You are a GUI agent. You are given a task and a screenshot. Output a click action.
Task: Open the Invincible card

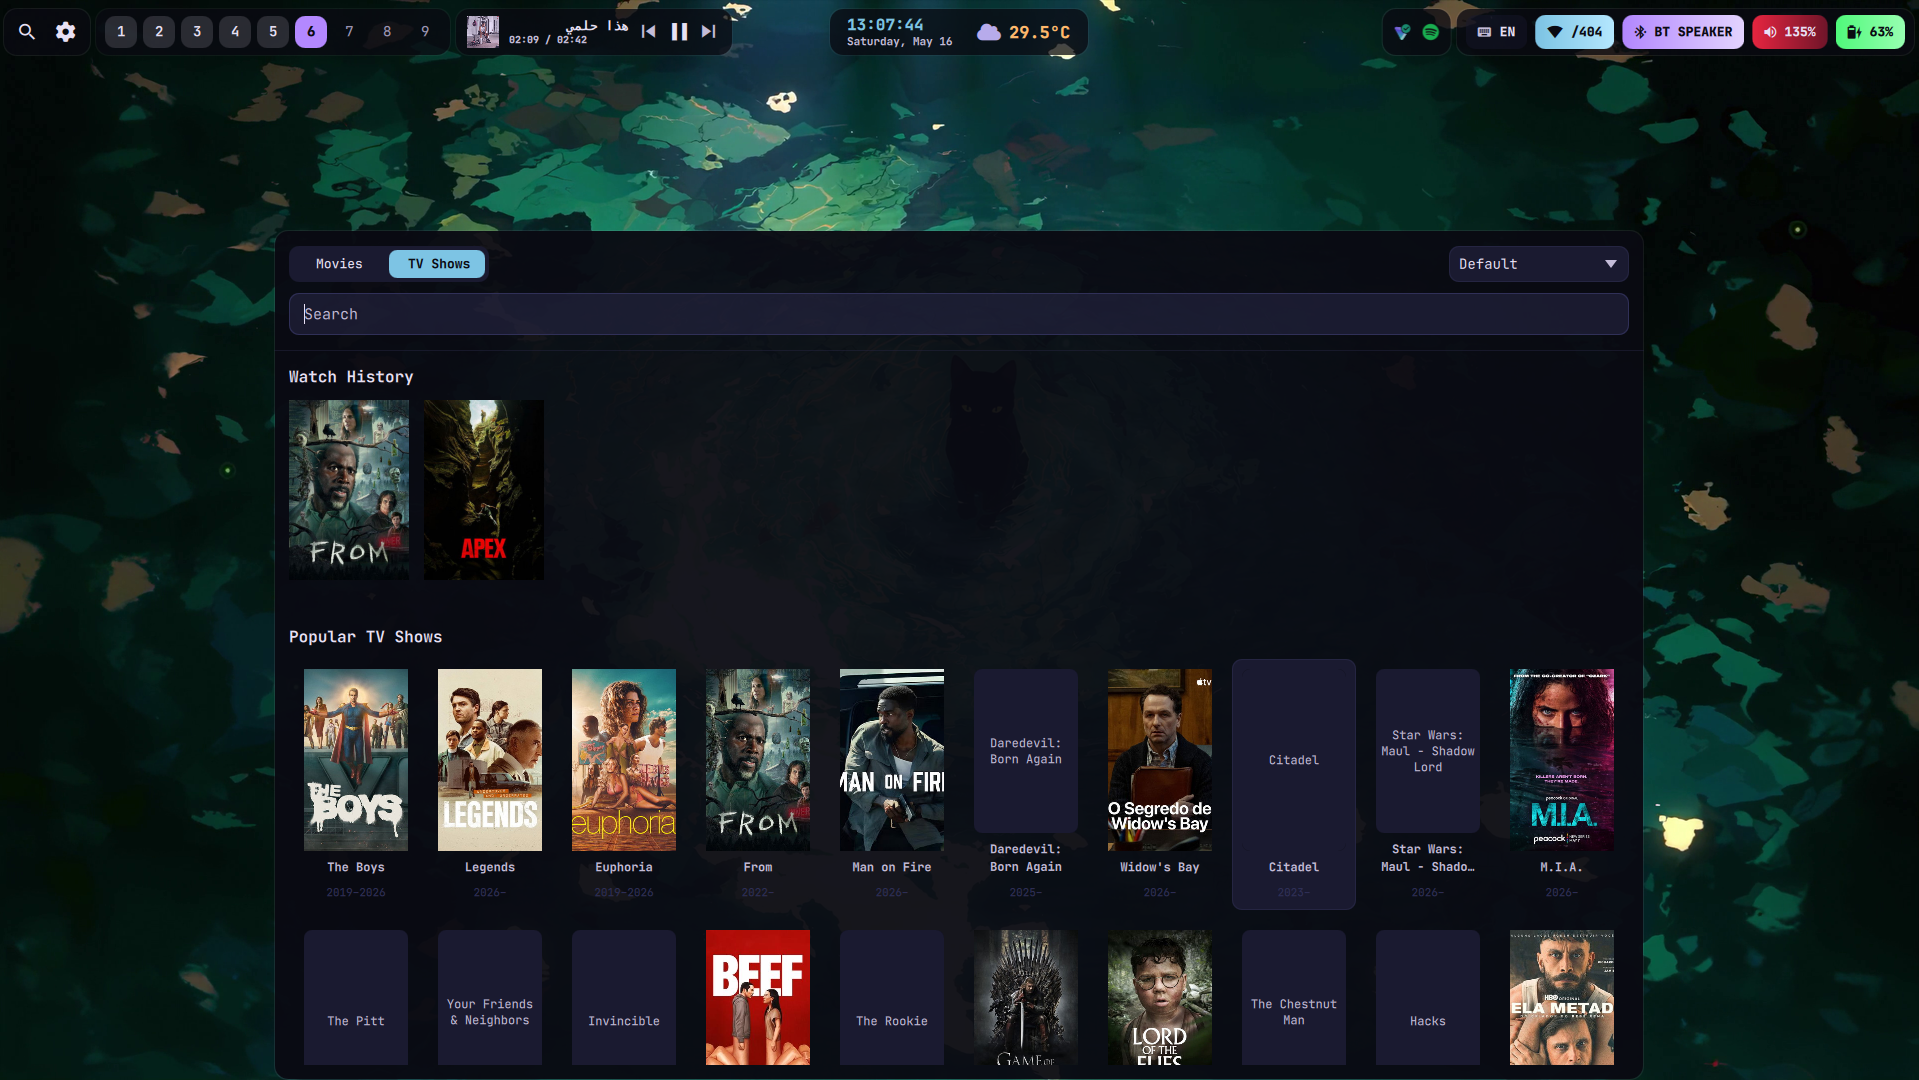point(624,998)
